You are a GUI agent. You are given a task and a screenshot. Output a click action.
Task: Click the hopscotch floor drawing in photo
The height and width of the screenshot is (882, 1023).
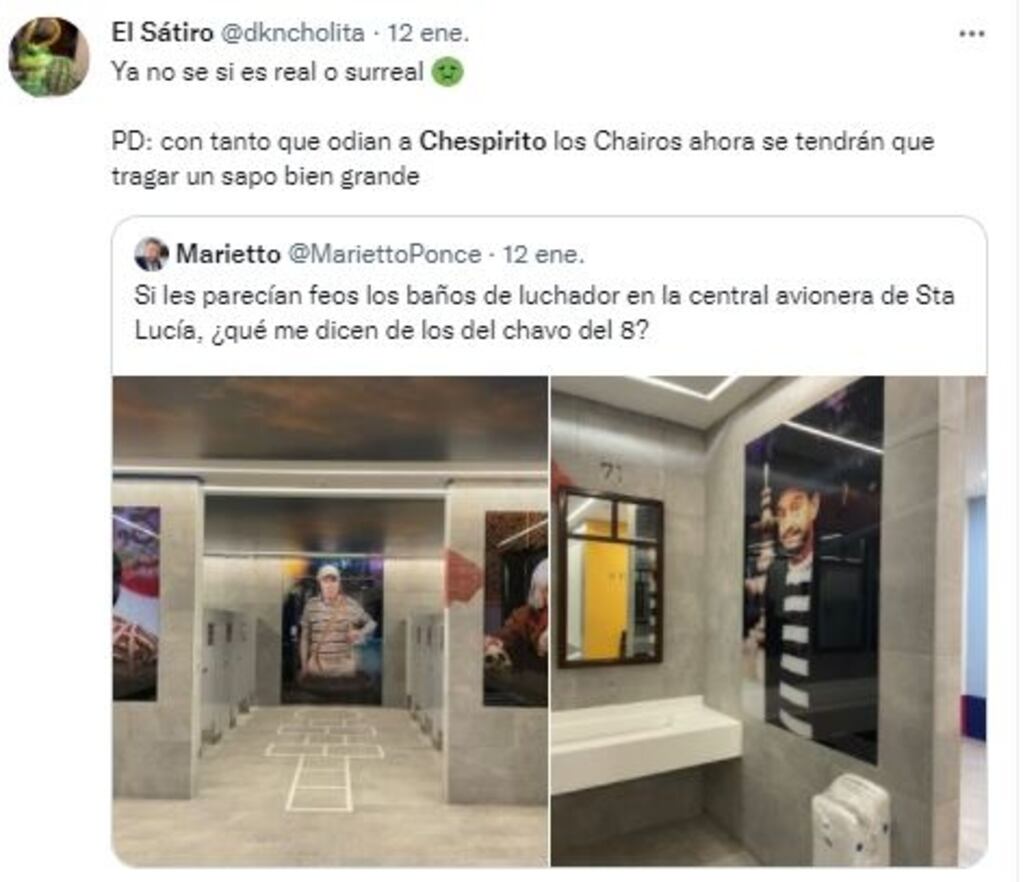[323, 758]
